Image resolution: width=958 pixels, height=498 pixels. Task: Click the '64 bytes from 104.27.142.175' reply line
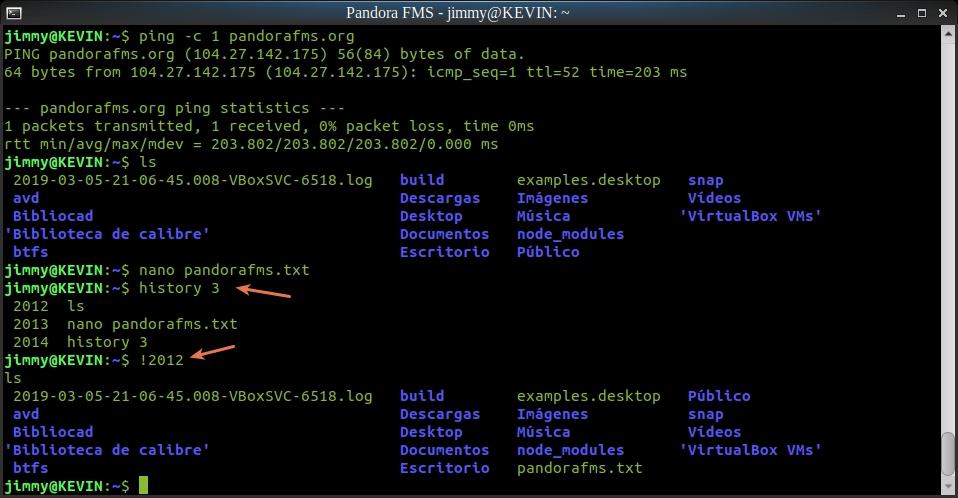click(x=345, y=72)
